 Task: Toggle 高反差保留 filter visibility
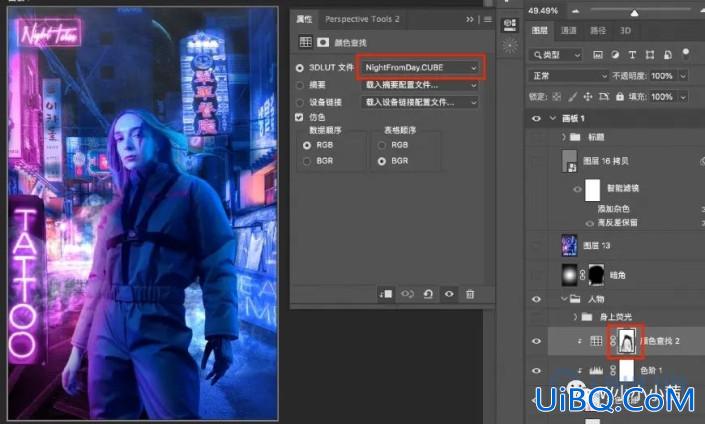pyautogui.click(x=590, y=223)
